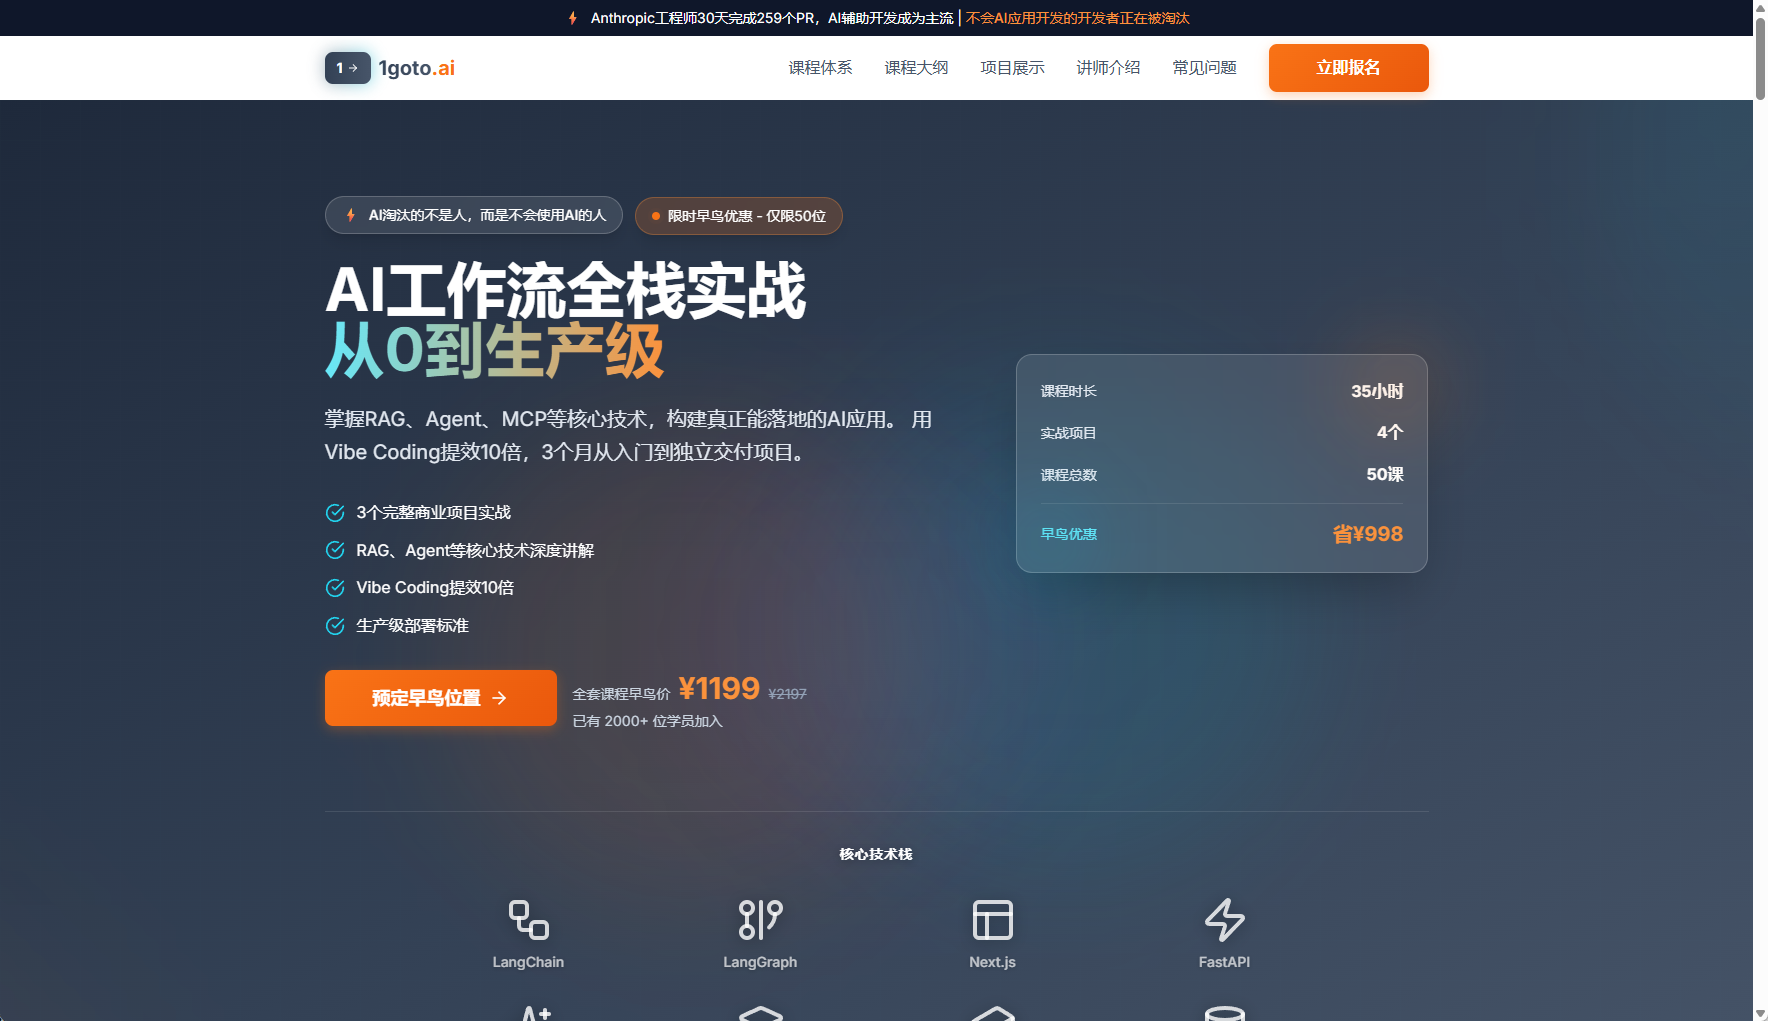Image resolution: width=1768 pixels, height=1021 pixels.
Task: Click the 从0到生产级 gradient headline
Action: tap(494, 351)
